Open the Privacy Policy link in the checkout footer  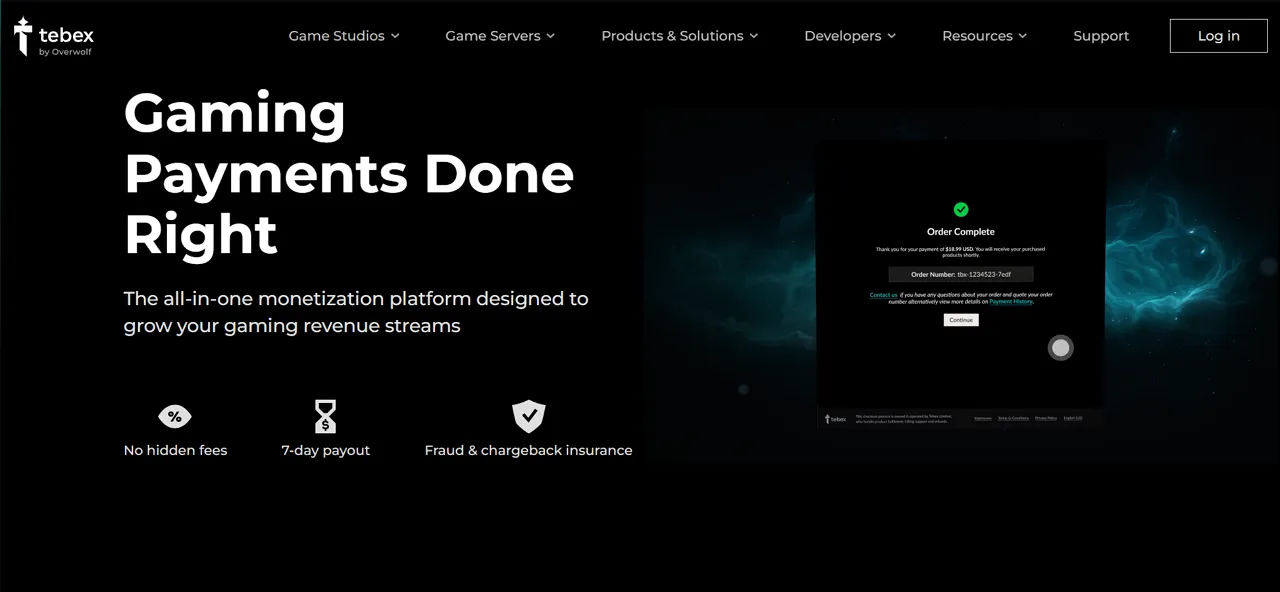click(1046, 419)
